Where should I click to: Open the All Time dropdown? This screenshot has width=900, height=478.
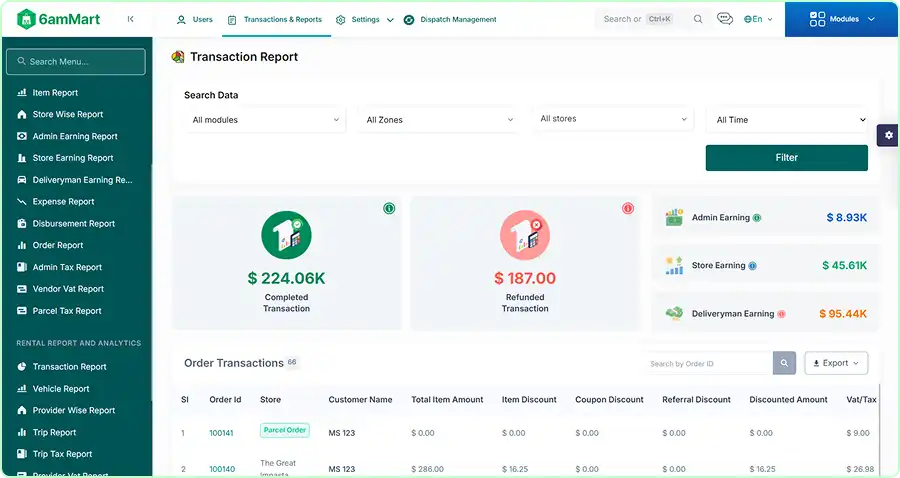click(x=788, y=119)
